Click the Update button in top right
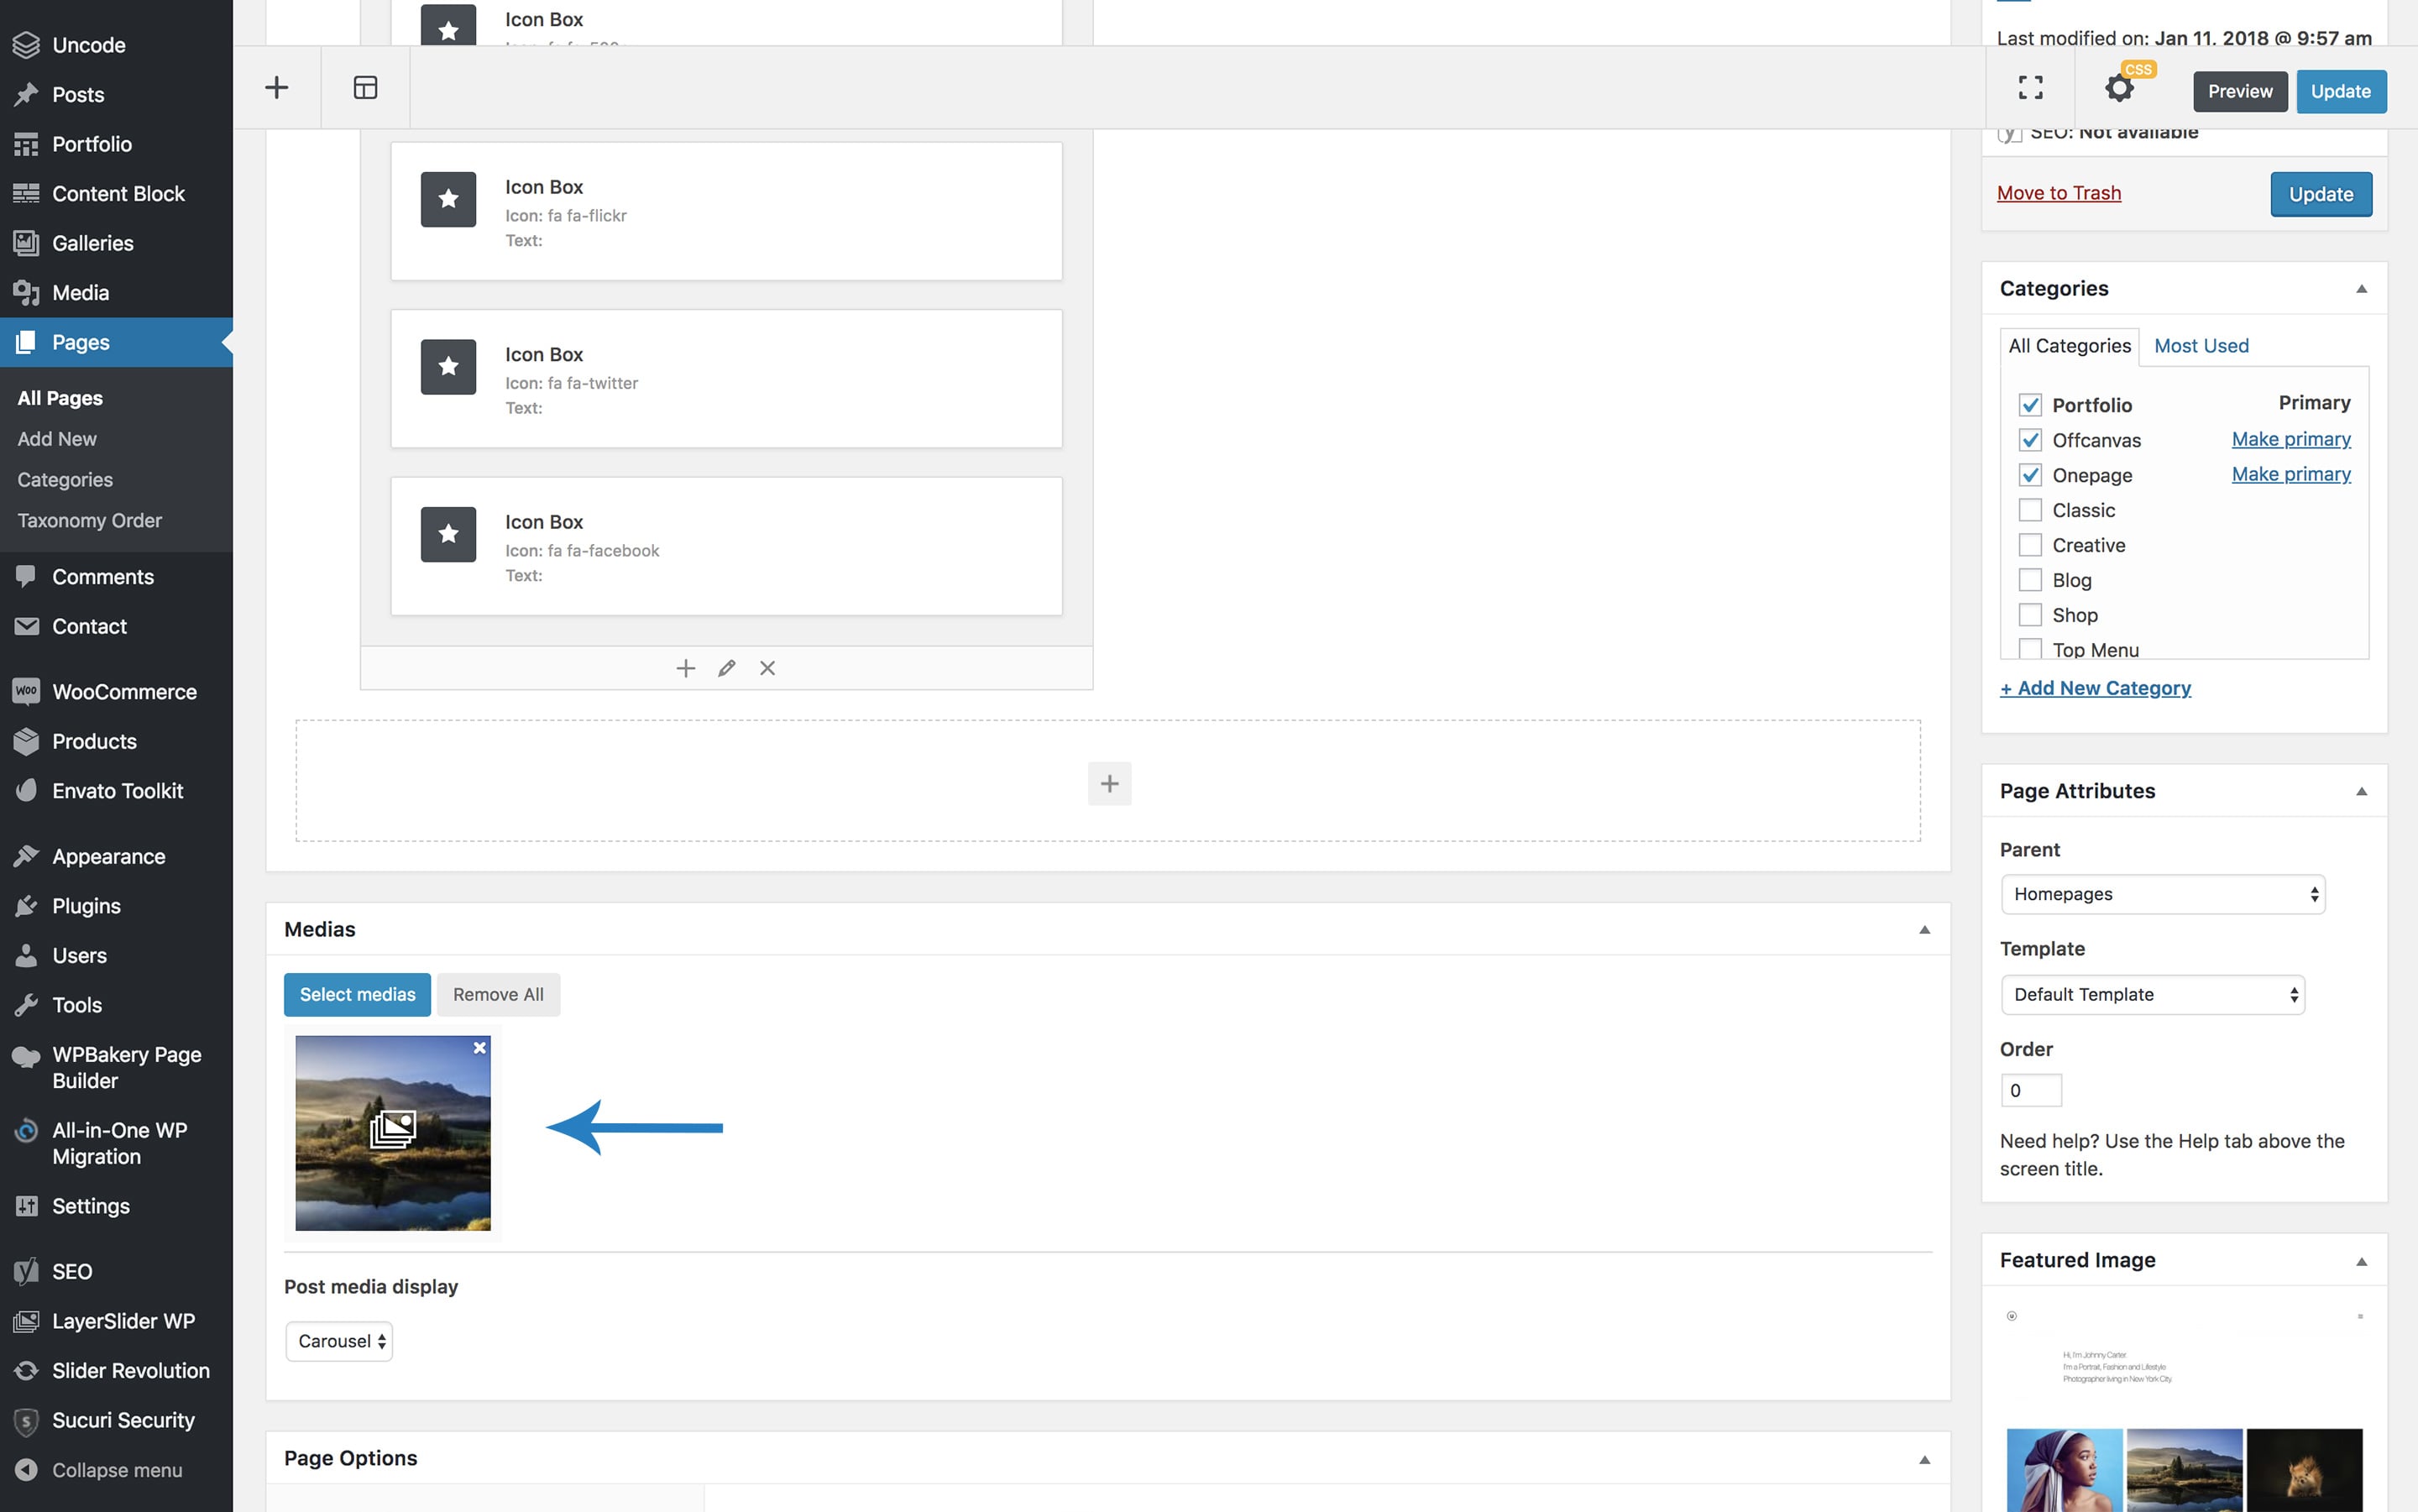Screen dimensions: 2418x1512 [2342, 91]
